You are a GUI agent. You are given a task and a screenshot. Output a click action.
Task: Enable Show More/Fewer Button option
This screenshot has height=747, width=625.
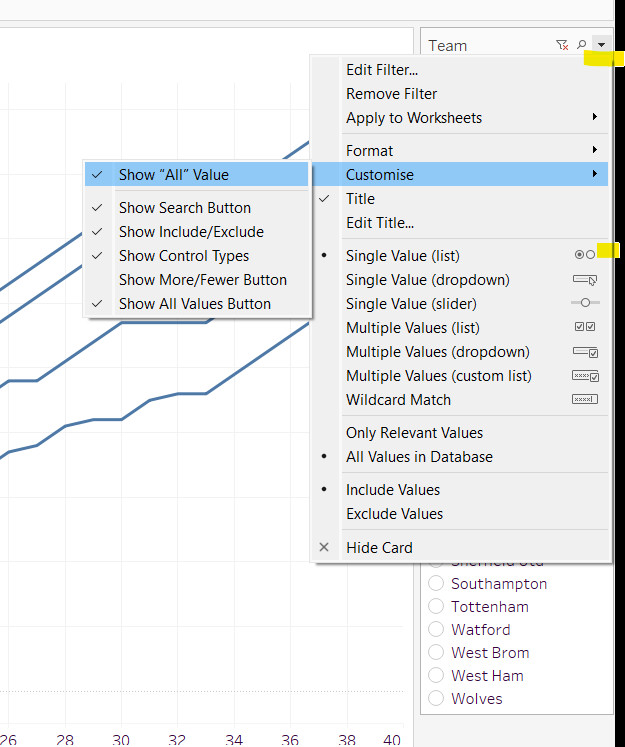(x=197, y=280)
